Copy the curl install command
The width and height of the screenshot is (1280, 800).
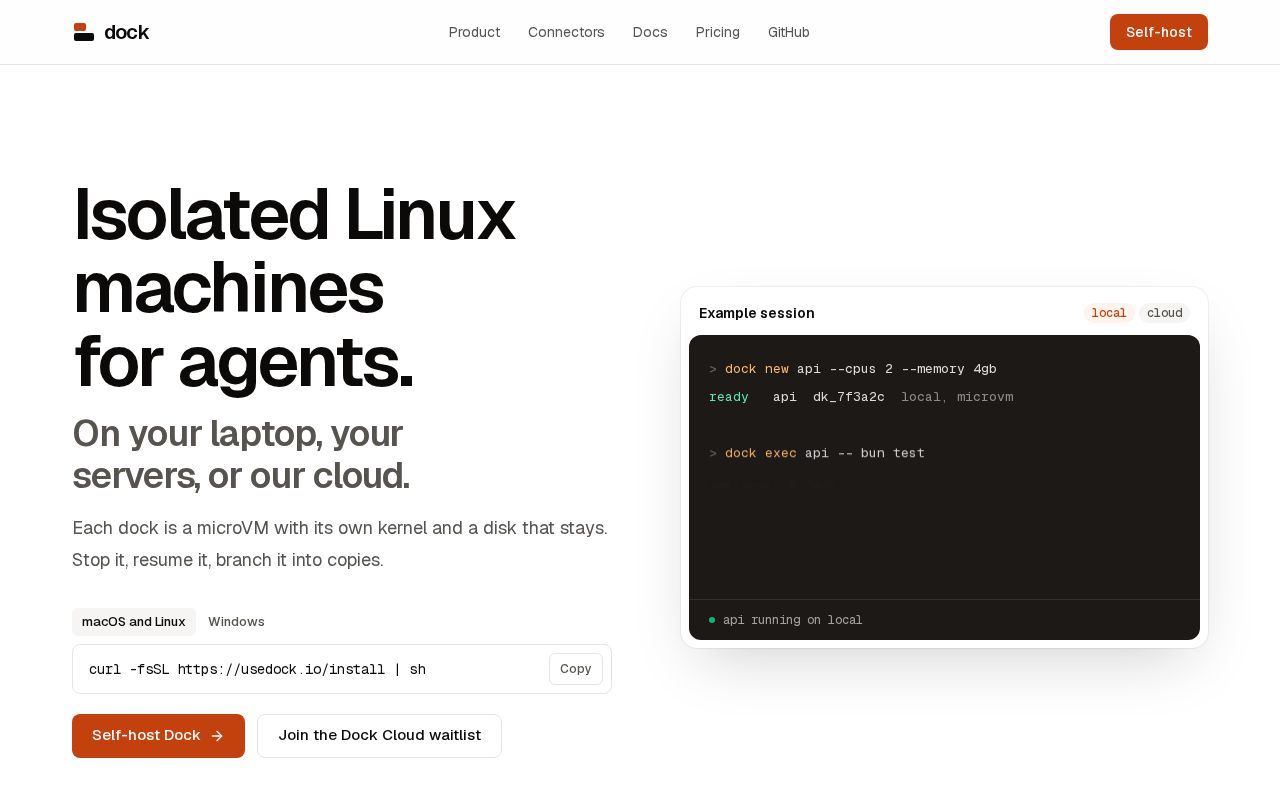[576, 669]
